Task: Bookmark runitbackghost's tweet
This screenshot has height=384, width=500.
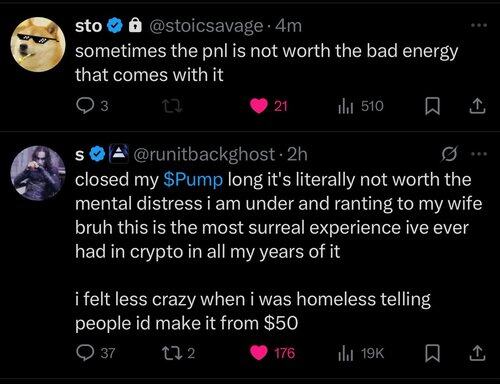Action: tap(433, 353)
